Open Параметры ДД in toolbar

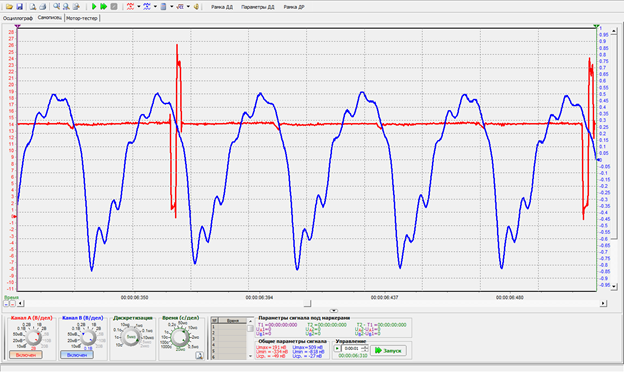[x=257, y=7]
